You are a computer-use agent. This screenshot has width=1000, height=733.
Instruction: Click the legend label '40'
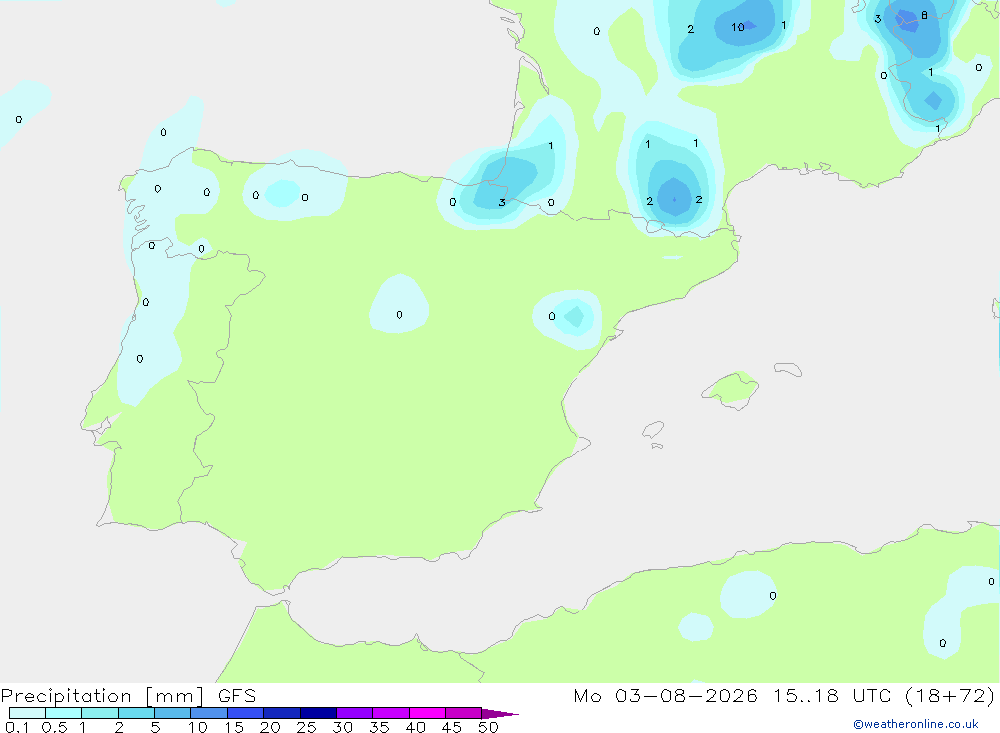tap(415, 727)
